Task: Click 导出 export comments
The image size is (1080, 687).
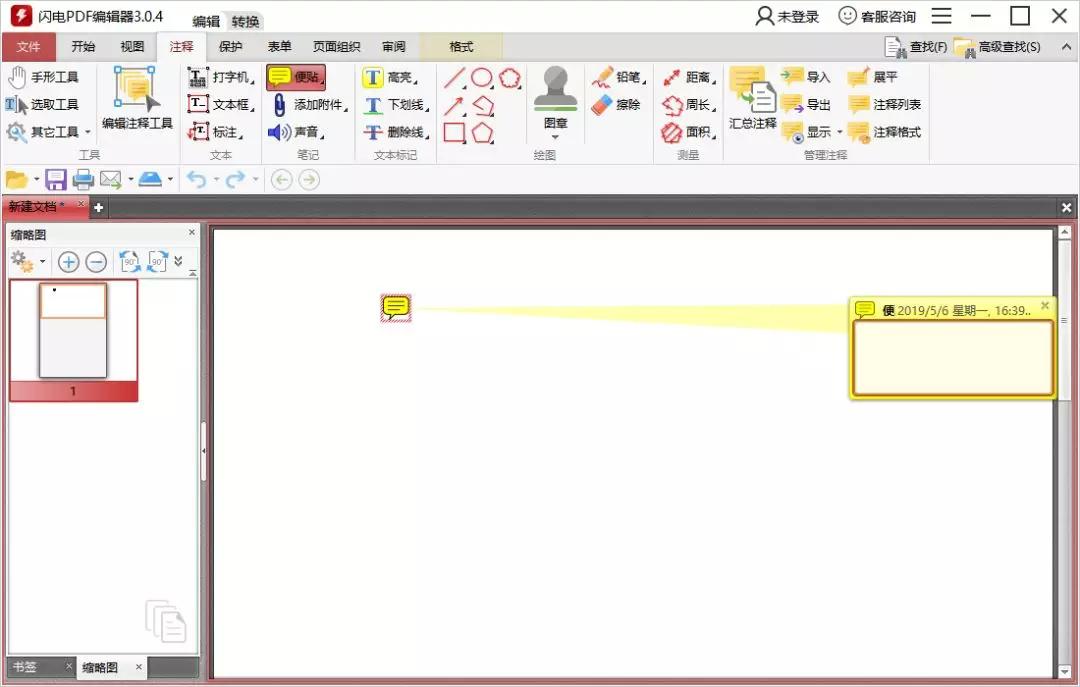Action: pos(806,105)
